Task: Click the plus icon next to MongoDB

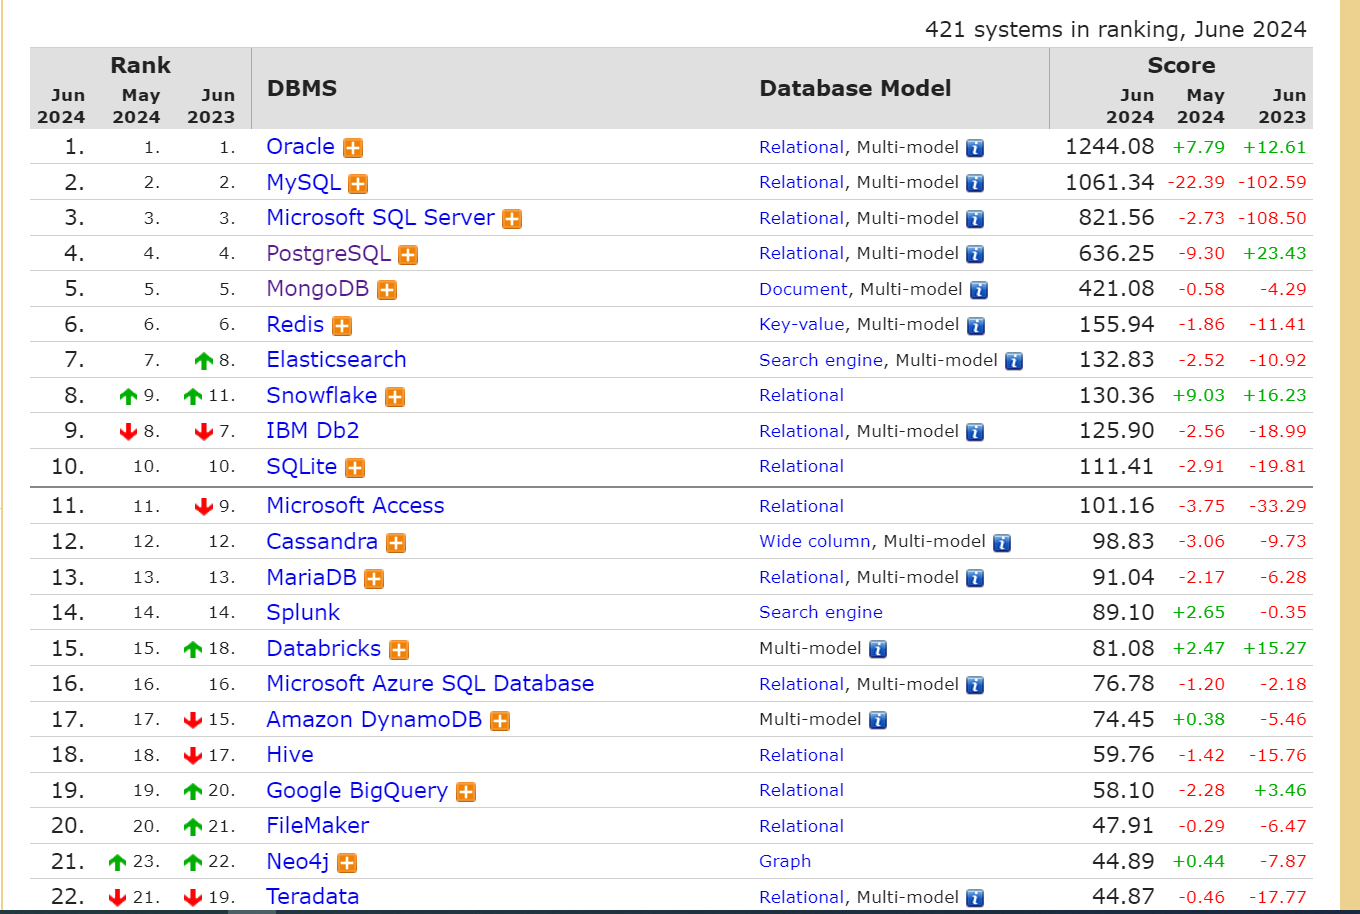Action: tap(387, 290)
